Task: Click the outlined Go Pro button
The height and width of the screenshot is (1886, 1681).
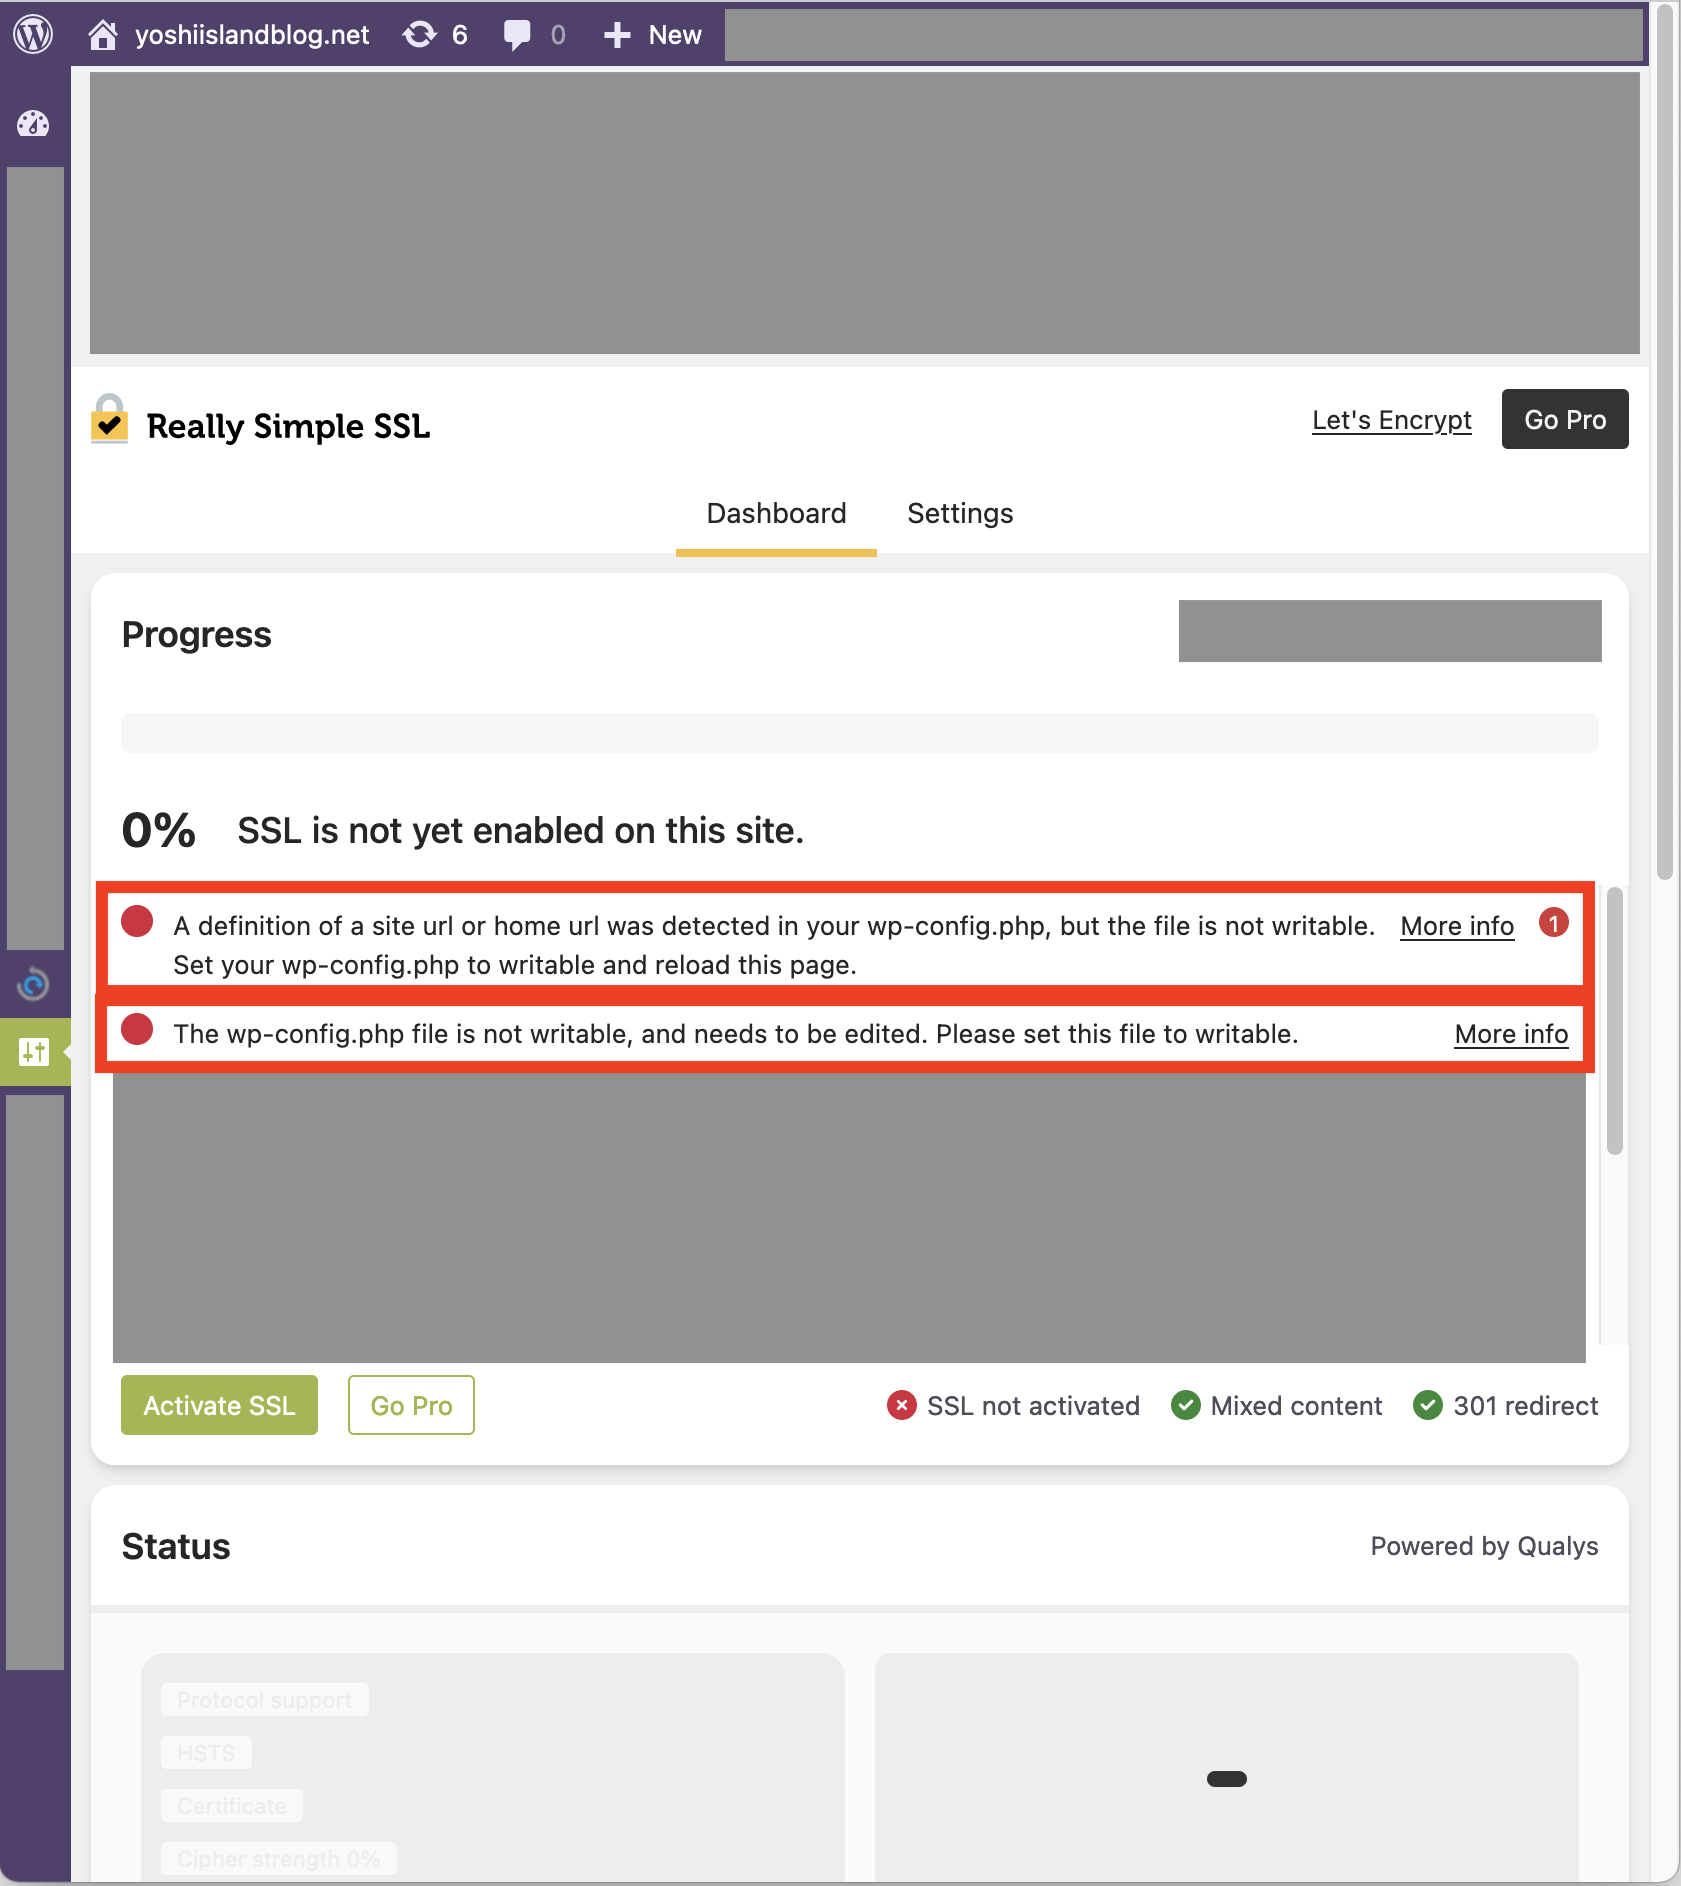Action: [411, 1405]
